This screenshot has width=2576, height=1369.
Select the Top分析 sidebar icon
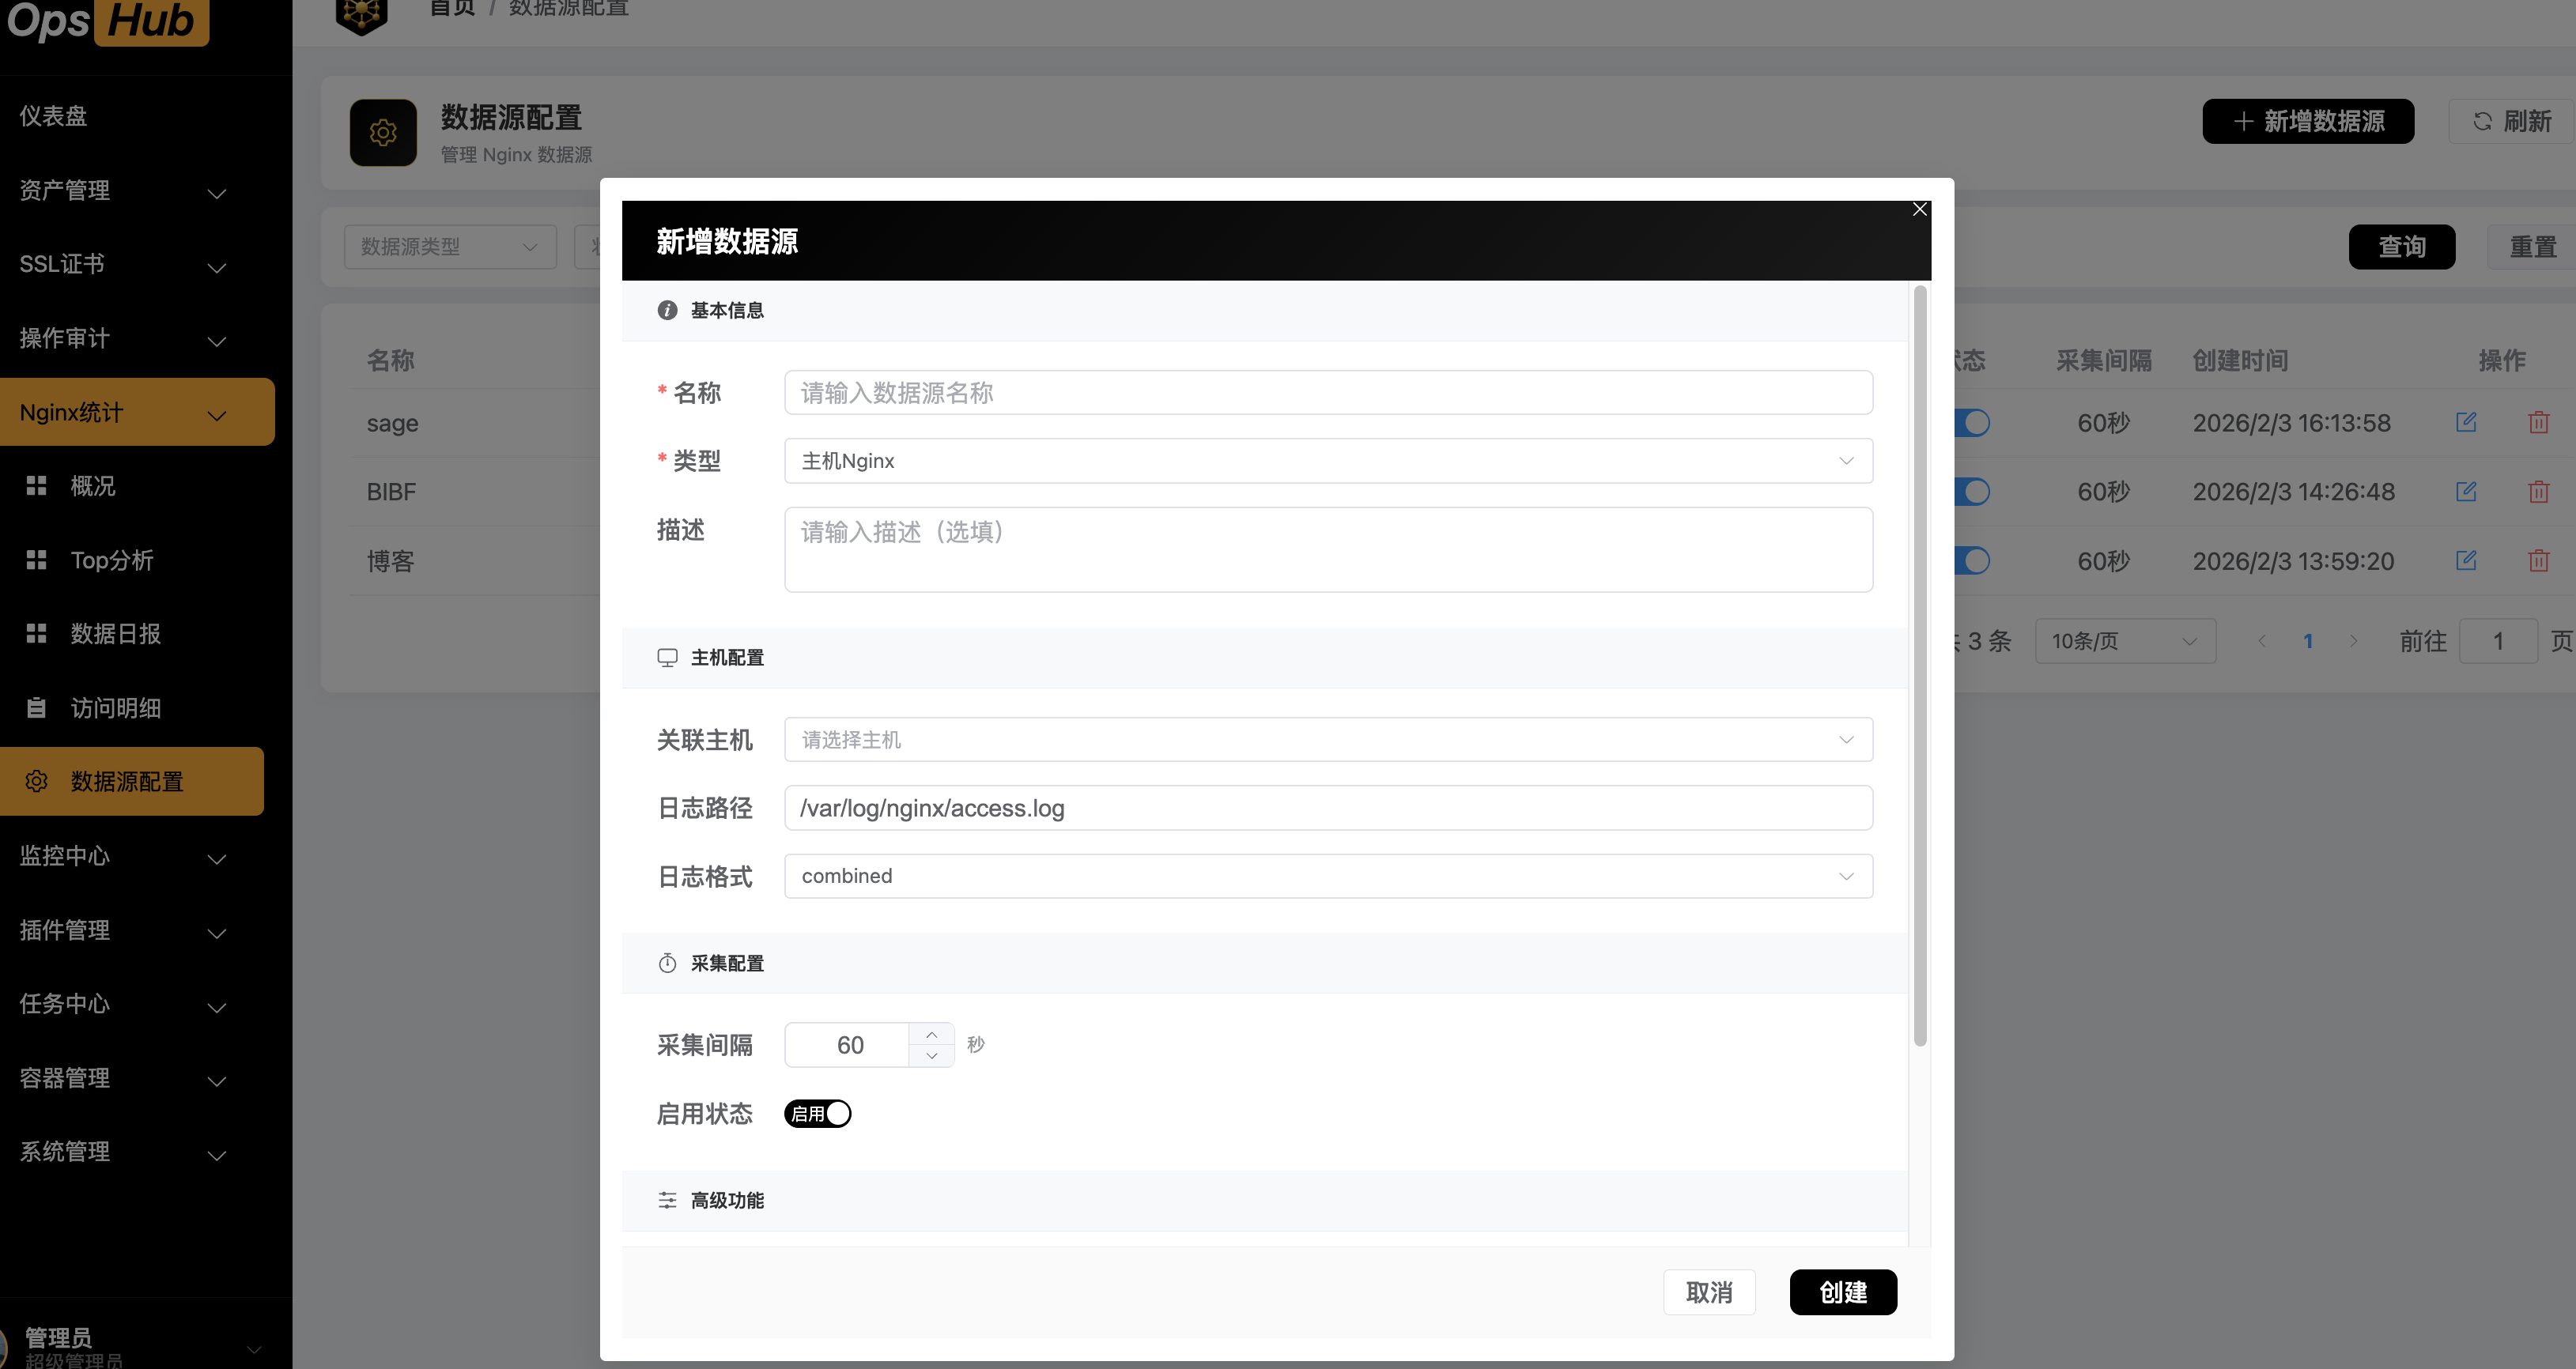[37, 560]
